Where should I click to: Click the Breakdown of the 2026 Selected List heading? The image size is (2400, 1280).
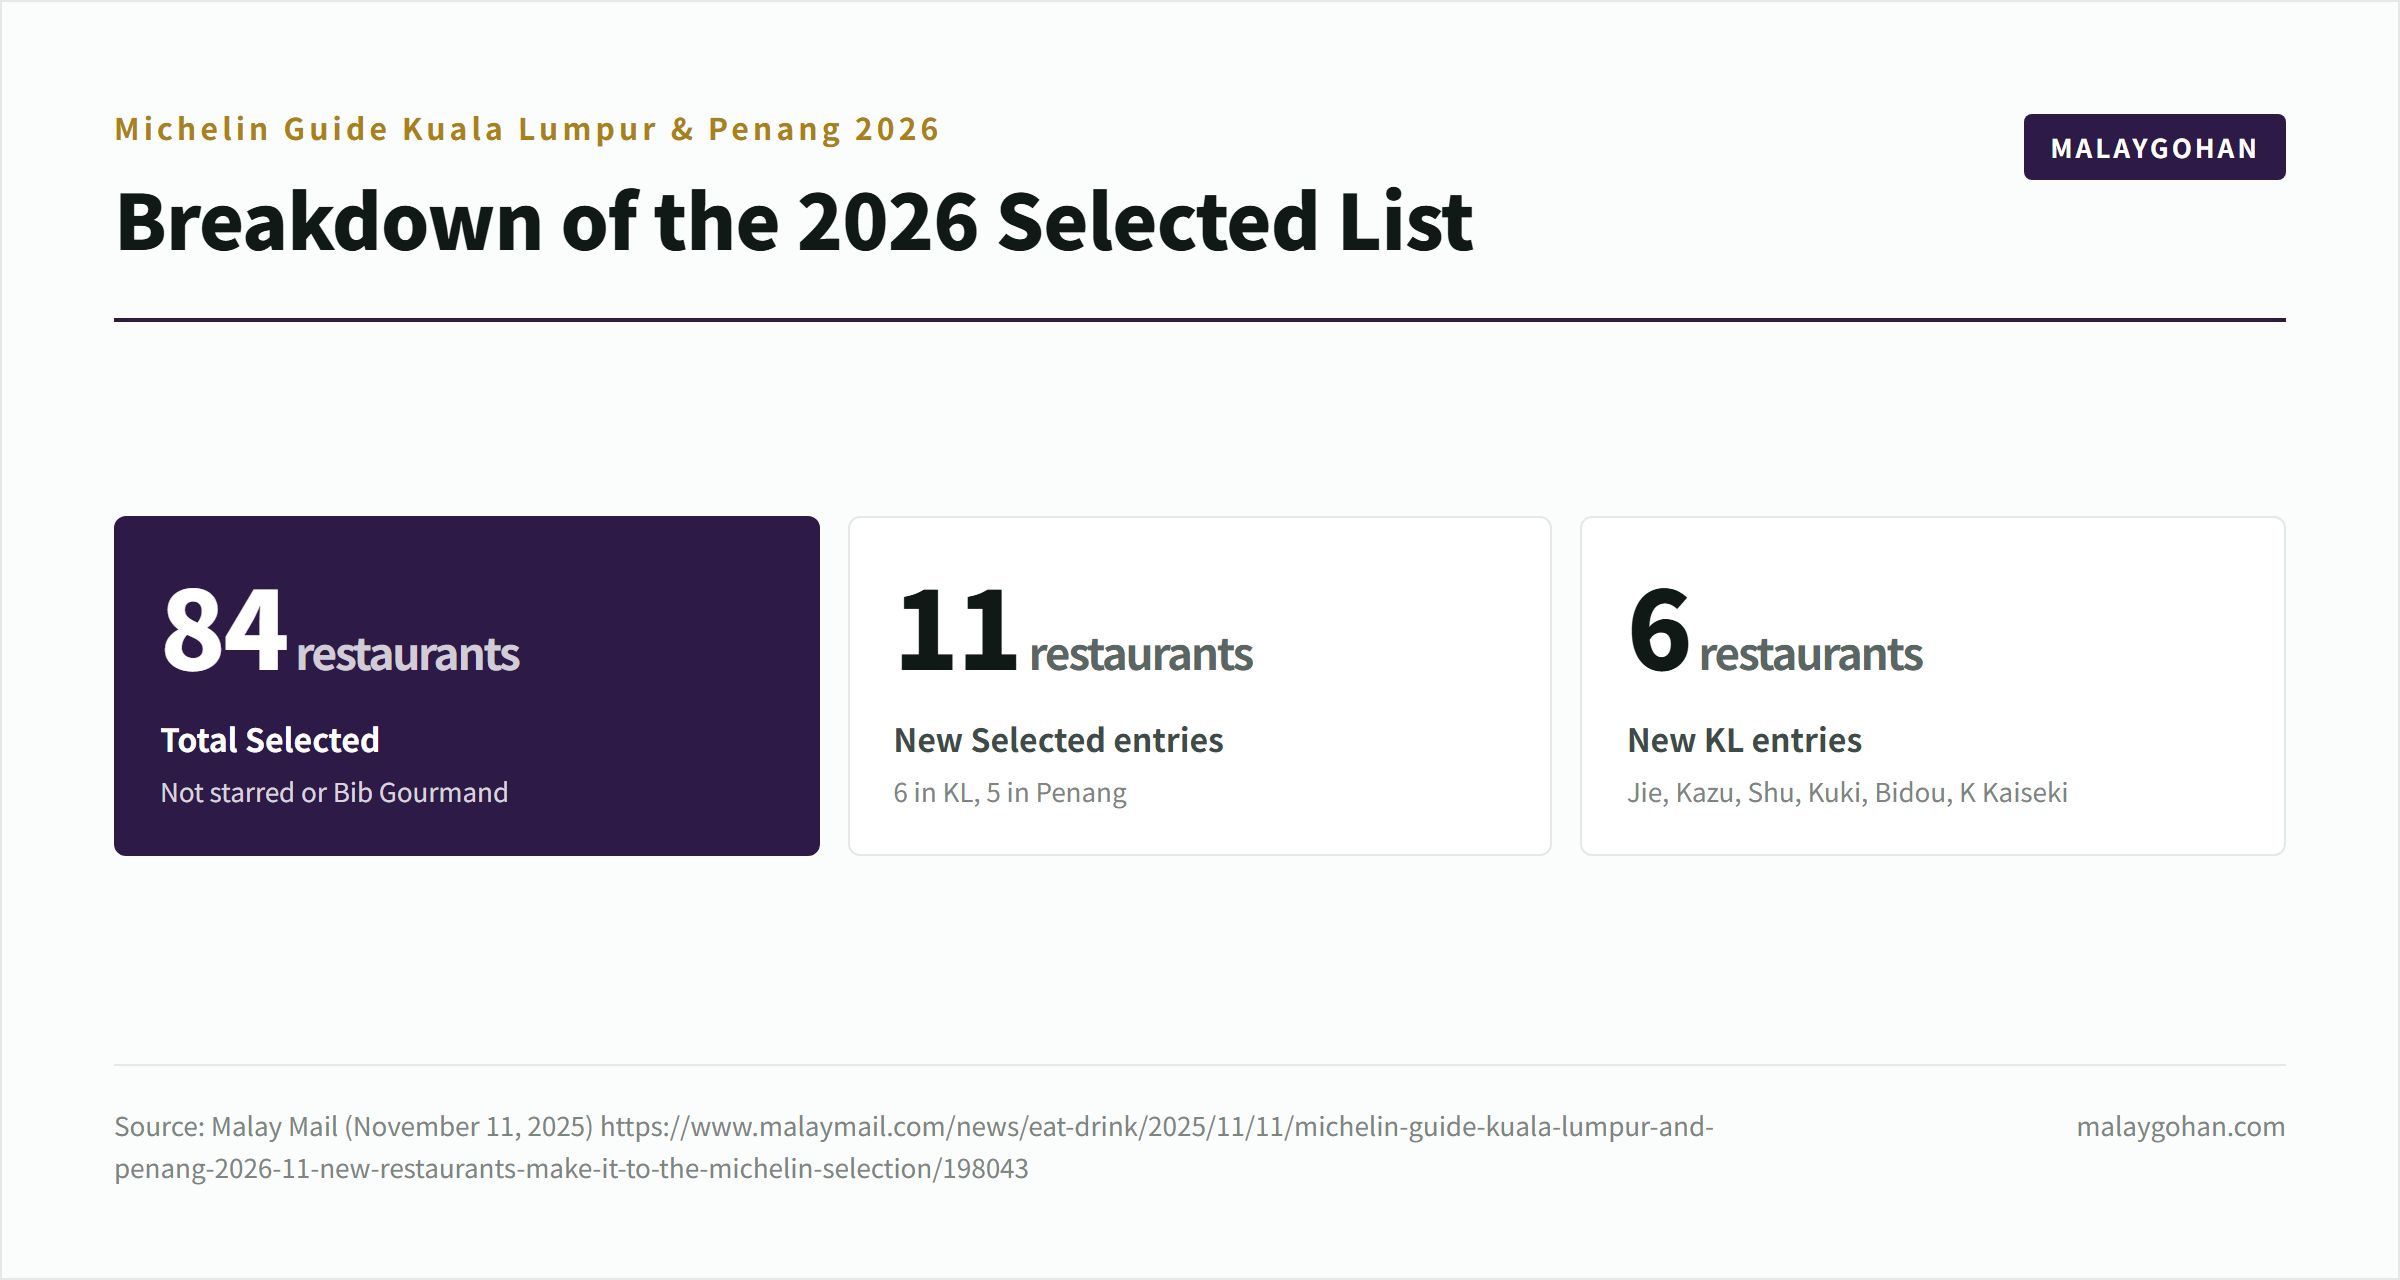pos(794,221)
